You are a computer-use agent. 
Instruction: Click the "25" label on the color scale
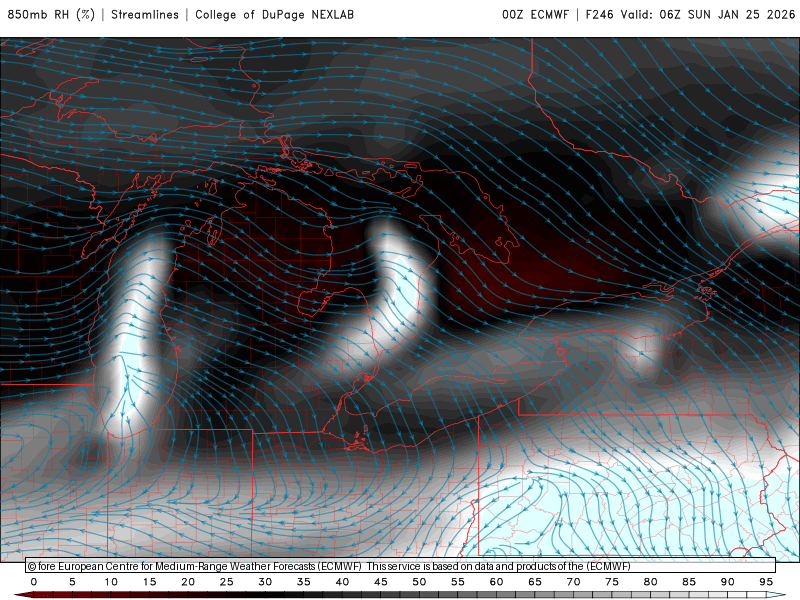pyautogui.click(x=227, y=582)
